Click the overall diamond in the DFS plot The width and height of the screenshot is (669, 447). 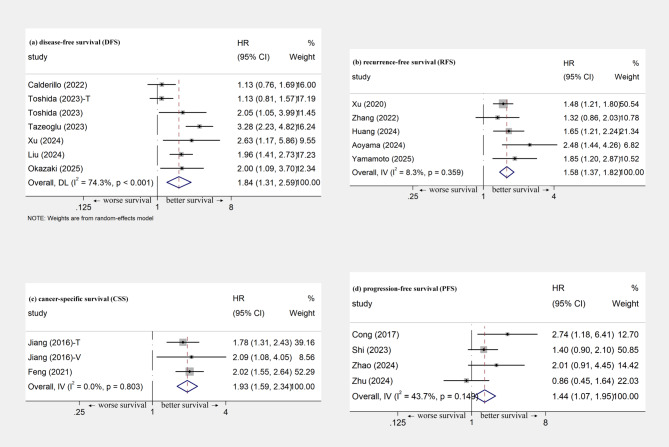(178, 182)
